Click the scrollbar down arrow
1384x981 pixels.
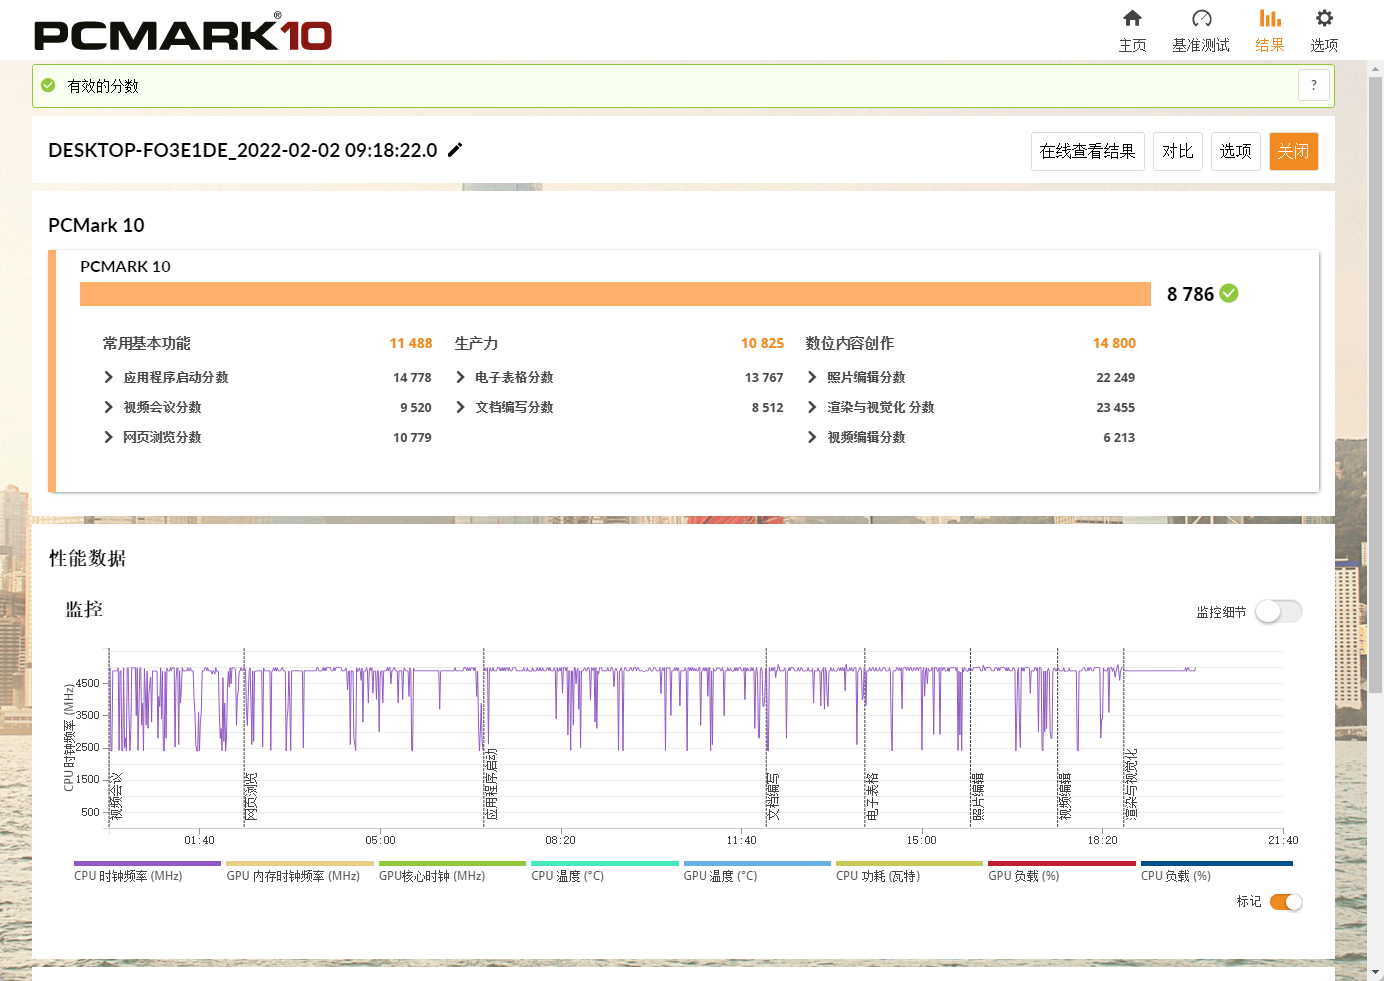1376,972
